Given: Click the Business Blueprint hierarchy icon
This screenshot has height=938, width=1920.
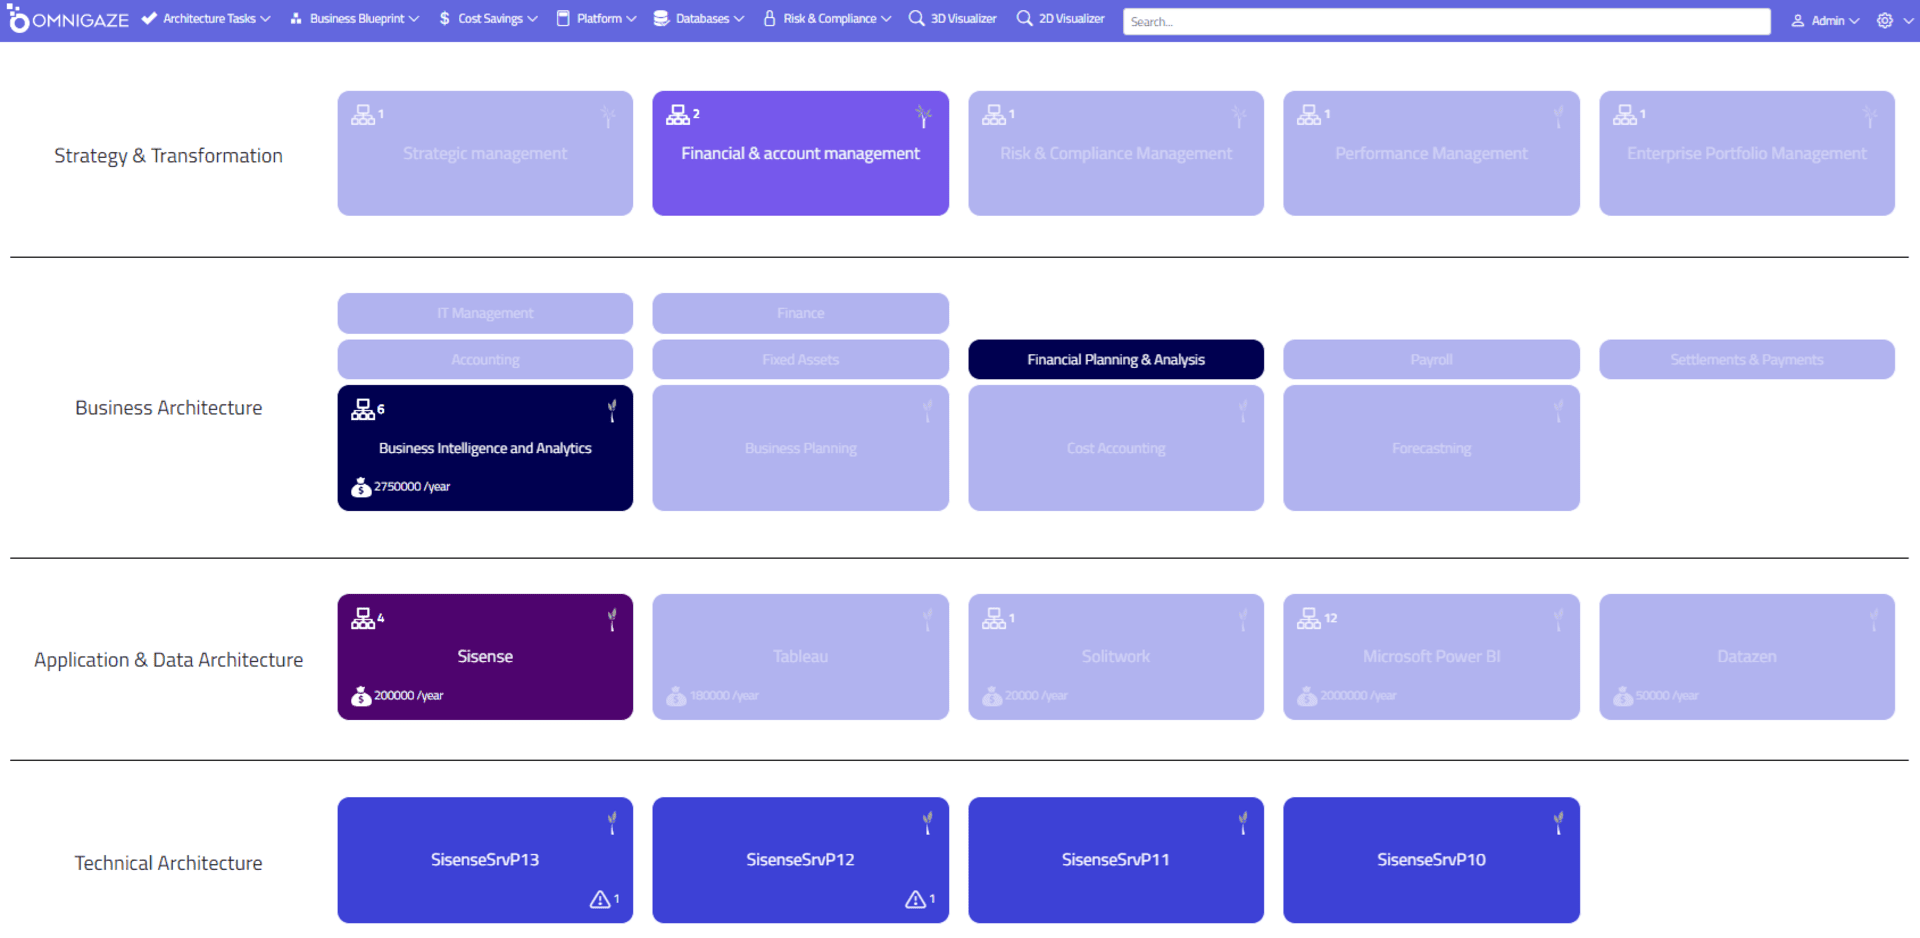Looking at the screenshot, I should pos(296,19).
